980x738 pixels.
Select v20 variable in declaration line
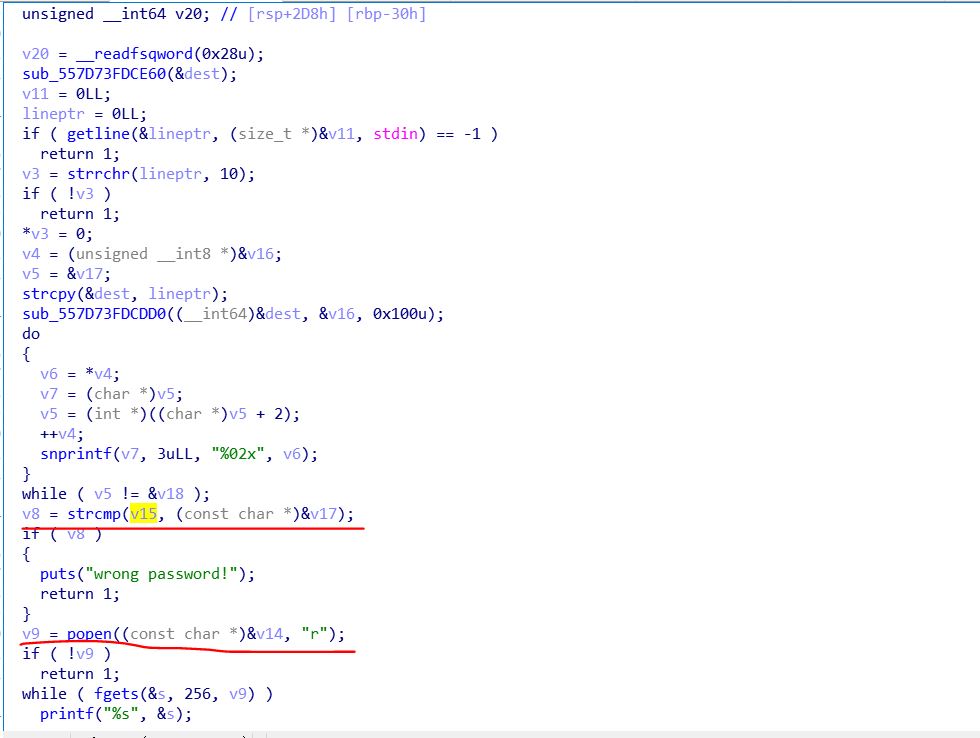pyautogui.click(x=188, y=14)
